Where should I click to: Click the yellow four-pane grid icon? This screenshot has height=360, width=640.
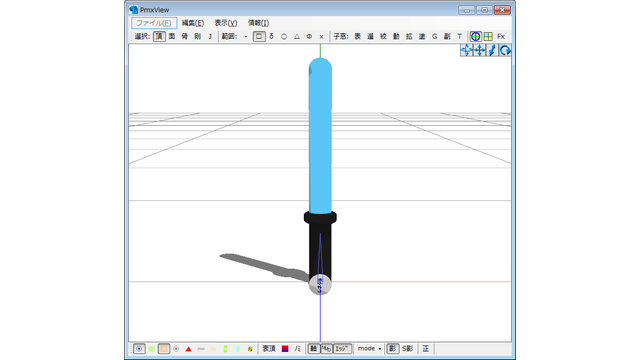coord(488,36)
